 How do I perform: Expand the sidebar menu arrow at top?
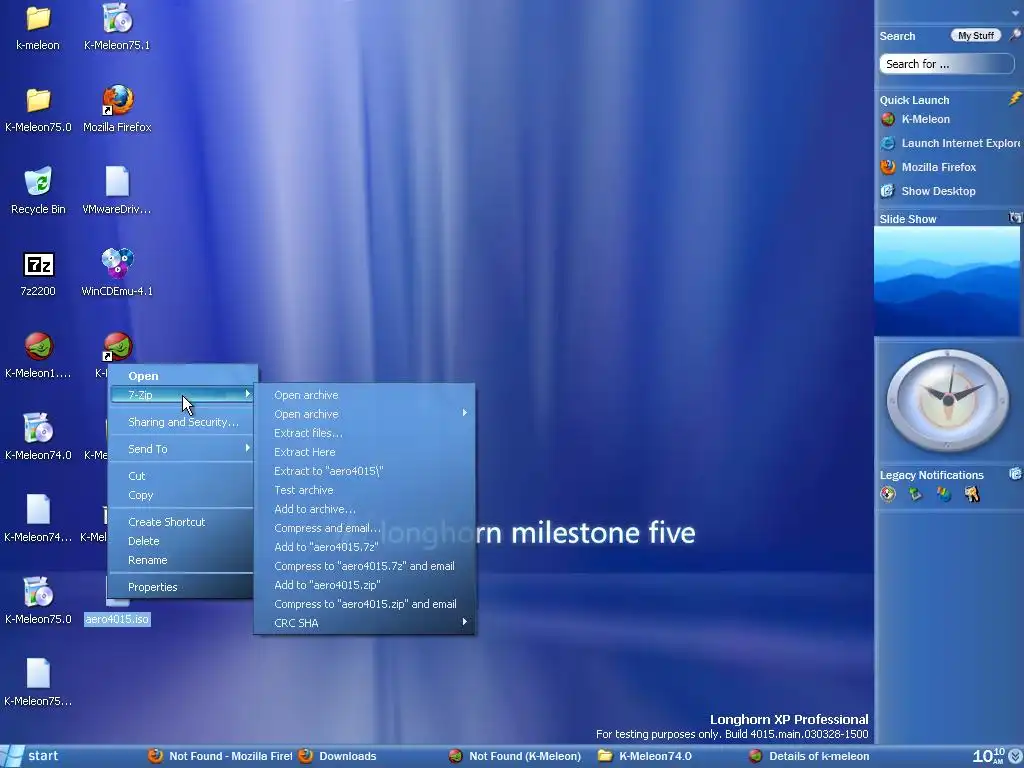click(1015, 13)
